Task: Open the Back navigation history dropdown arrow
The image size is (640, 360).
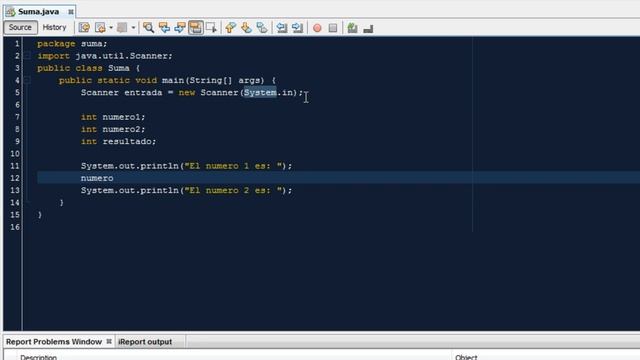Action: [x=111, y=28]
